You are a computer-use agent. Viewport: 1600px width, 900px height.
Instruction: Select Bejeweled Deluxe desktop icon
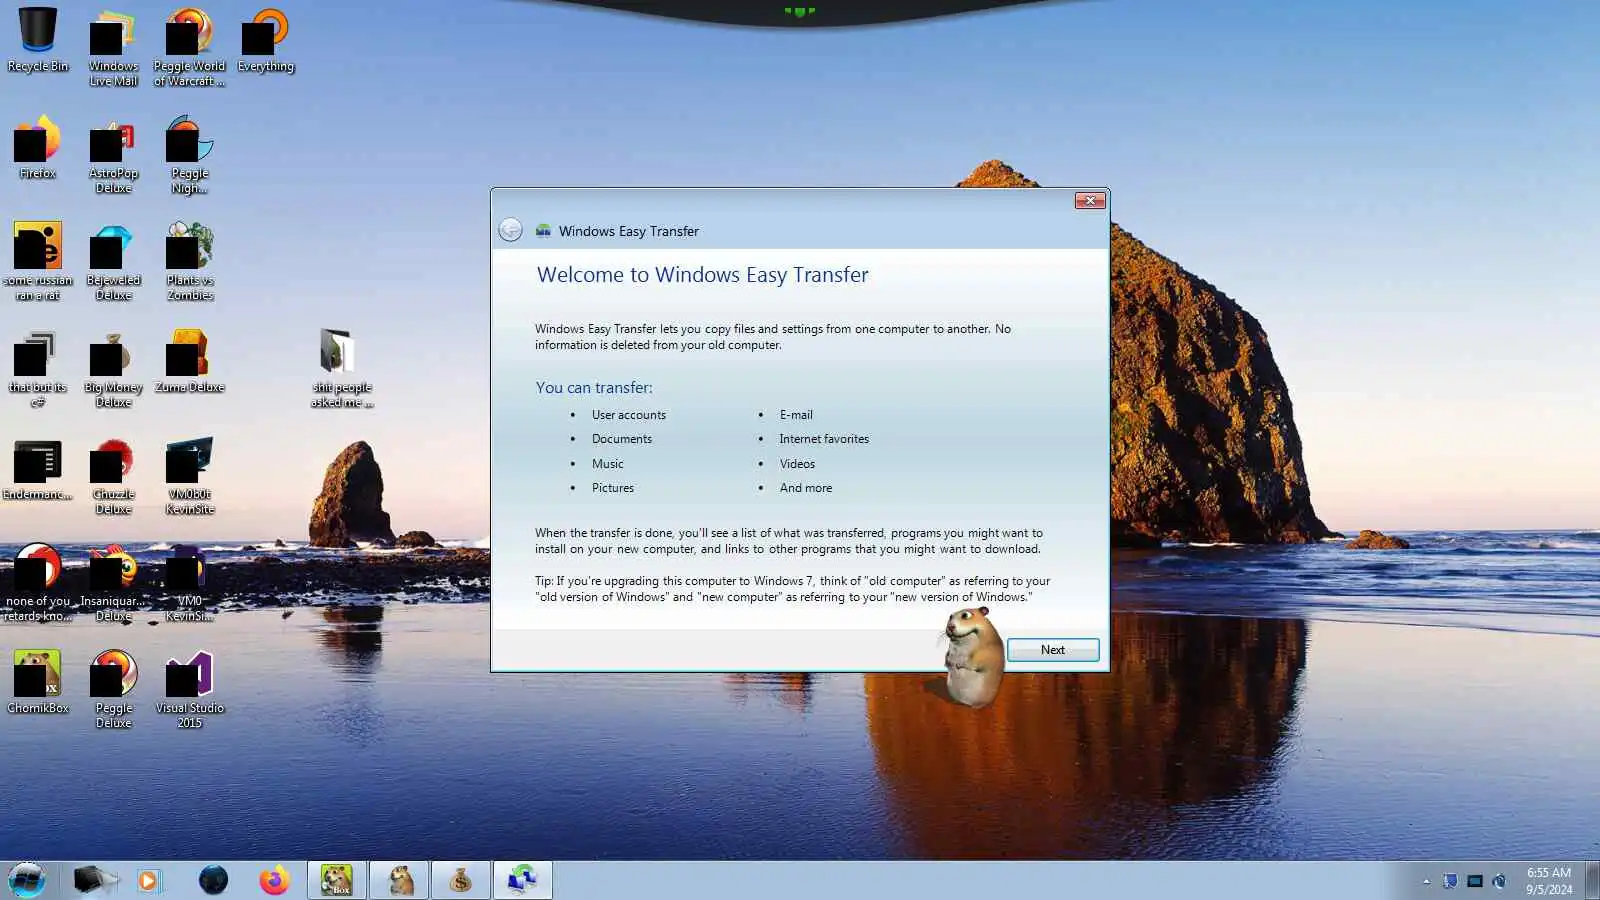pyautogui.click(x=113, y=261)
